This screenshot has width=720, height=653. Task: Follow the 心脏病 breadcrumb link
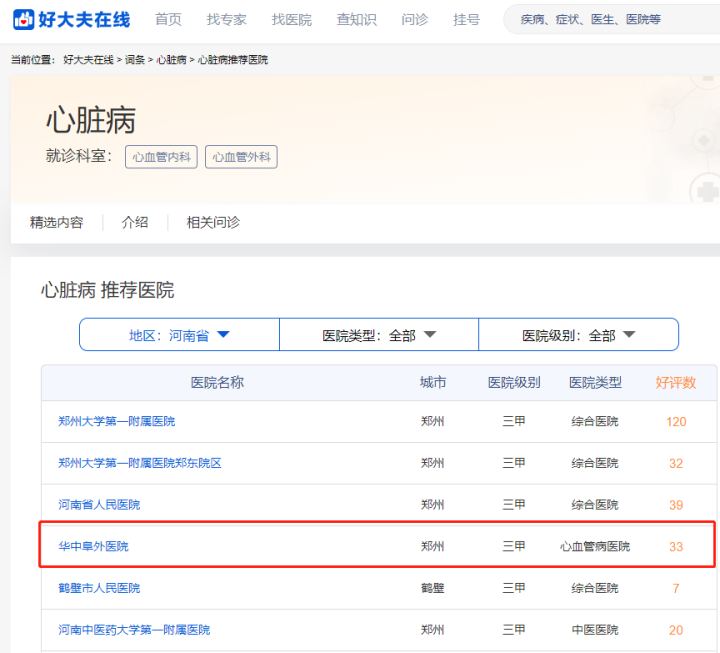(x=171, y=60)
